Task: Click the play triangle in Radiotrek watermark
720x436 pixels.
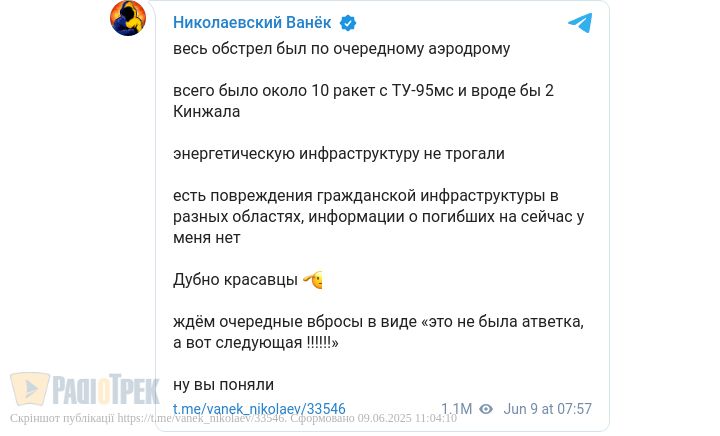Action: [x=31, y=389]
